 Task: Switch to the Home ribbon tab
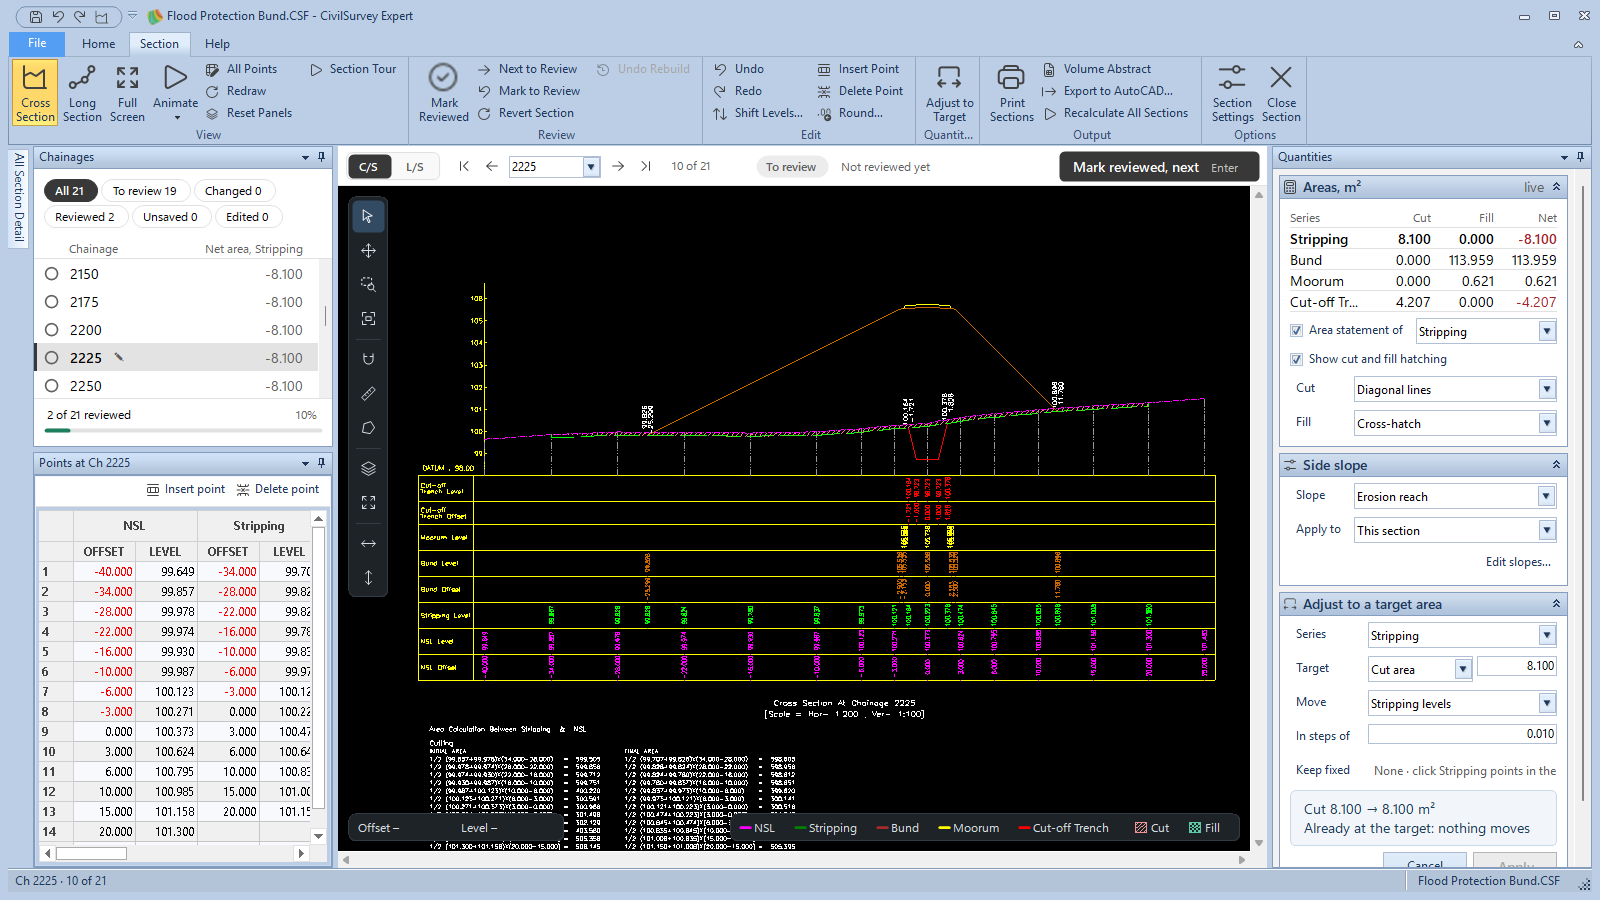tap(98, 43)
